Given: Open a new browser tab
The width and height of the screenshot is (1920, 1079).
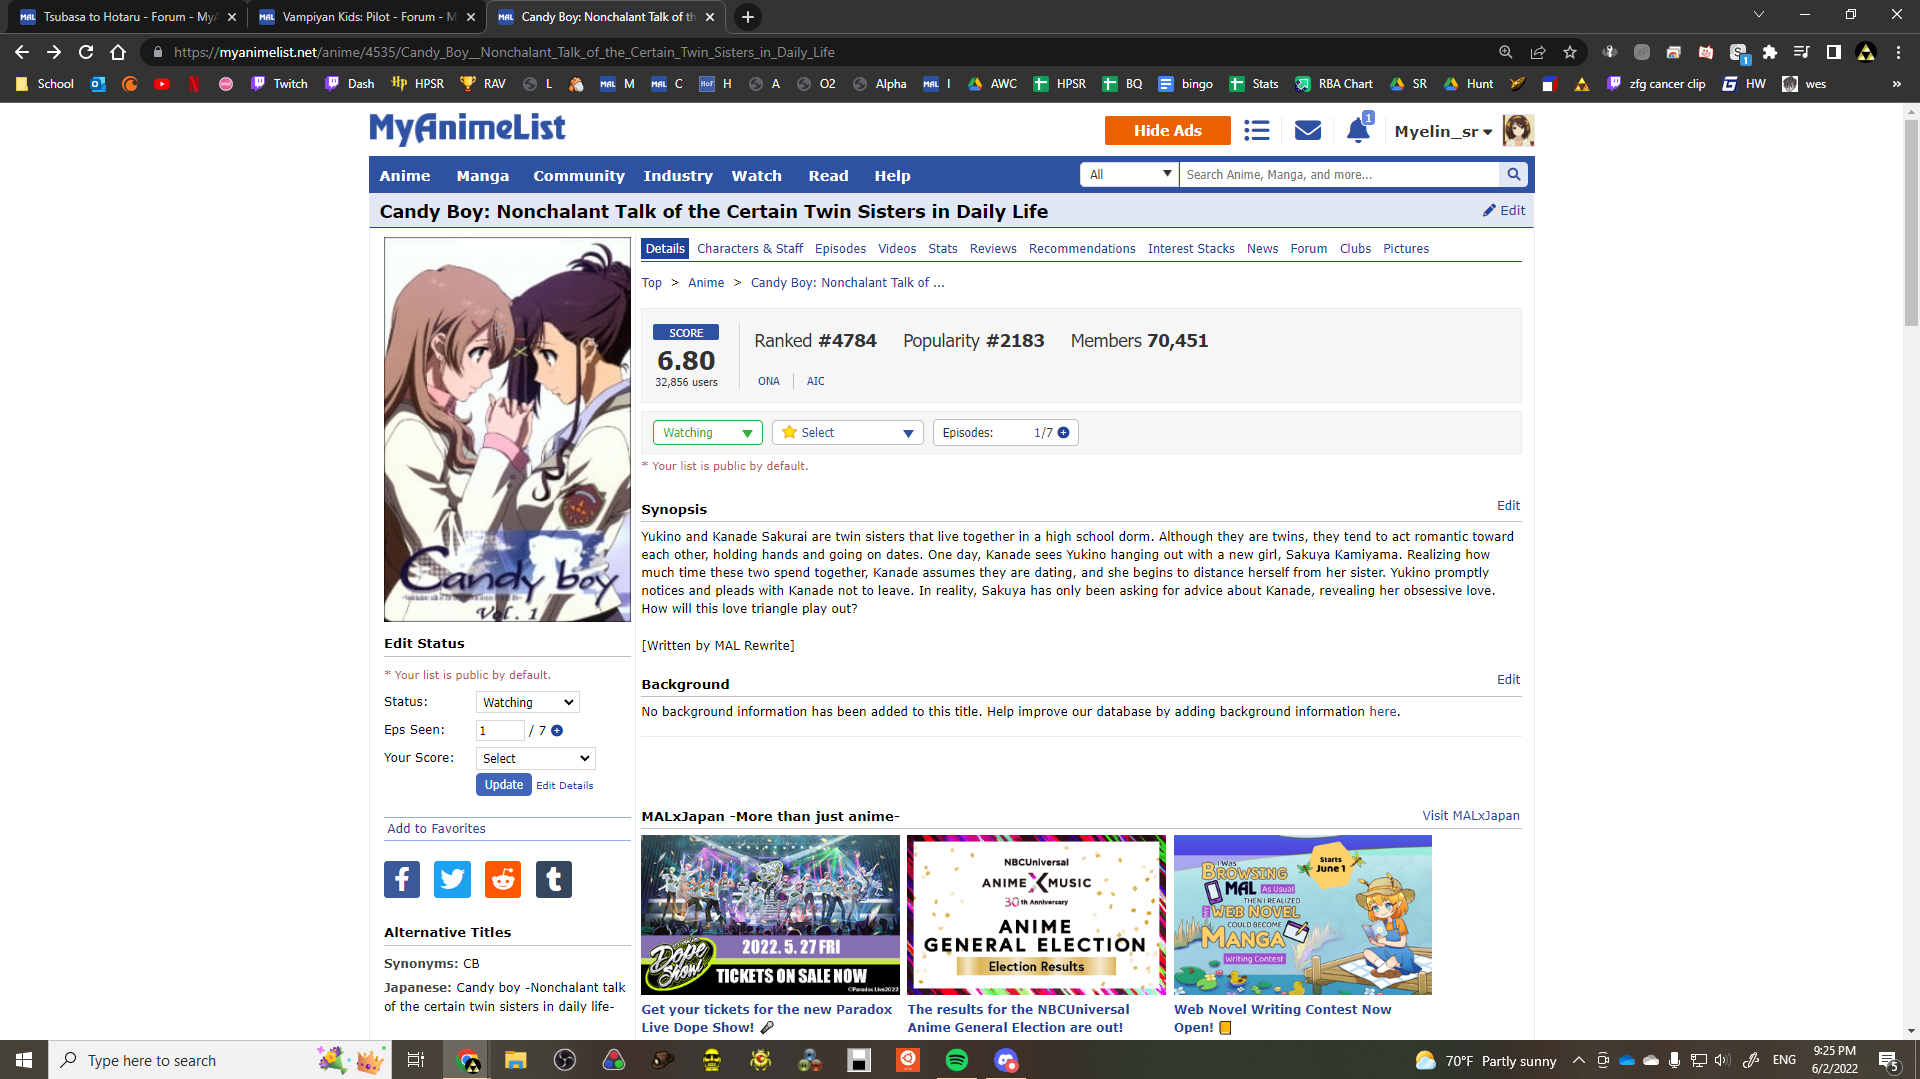Looking at the screenshot, I should coord(747,17).
